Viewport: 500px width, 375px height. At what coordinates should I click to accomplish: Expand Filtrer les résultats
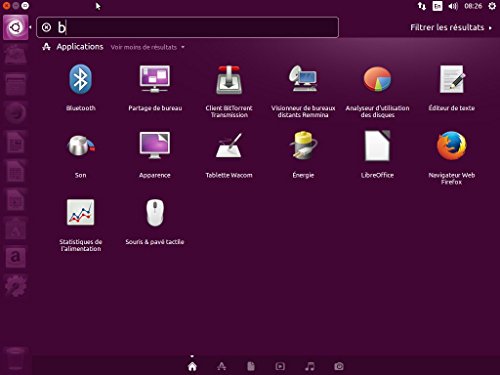tap(451, 27)
